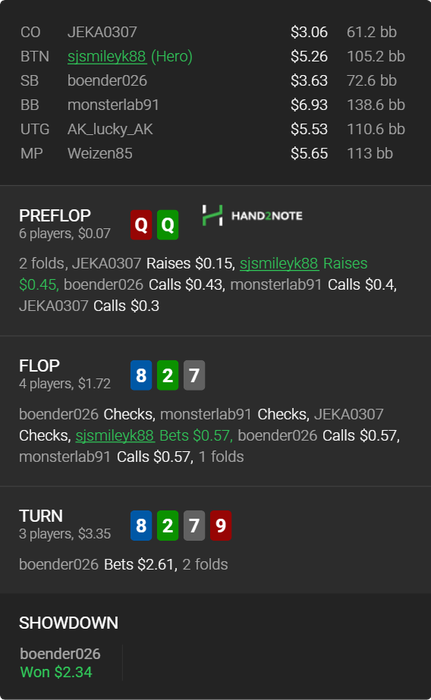The height and width of the screenshot is (700, 431).
Task: Click boender026 name in showdown section
Action: point(60,654)
